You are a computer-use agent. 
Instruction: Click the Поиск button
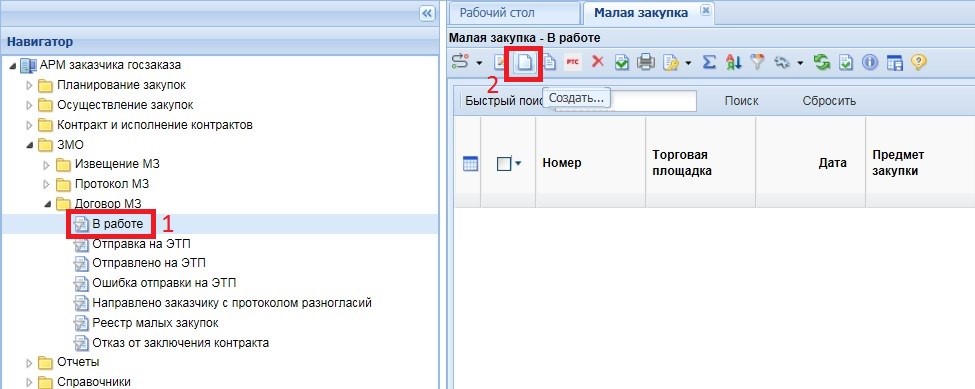point(741,101)
